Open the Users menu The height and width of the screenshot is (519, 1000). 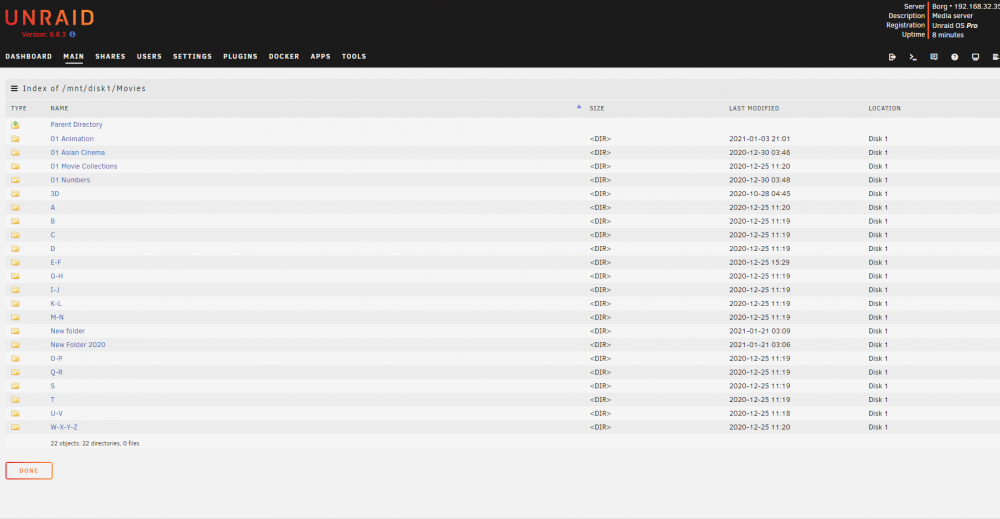149,57
